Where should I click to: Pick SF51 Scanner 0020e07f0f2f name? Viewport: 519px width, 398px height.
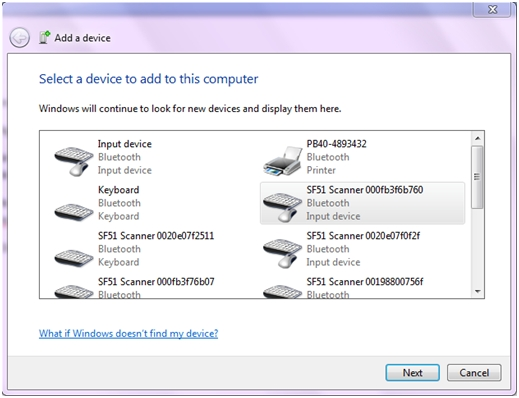point(363,236)
